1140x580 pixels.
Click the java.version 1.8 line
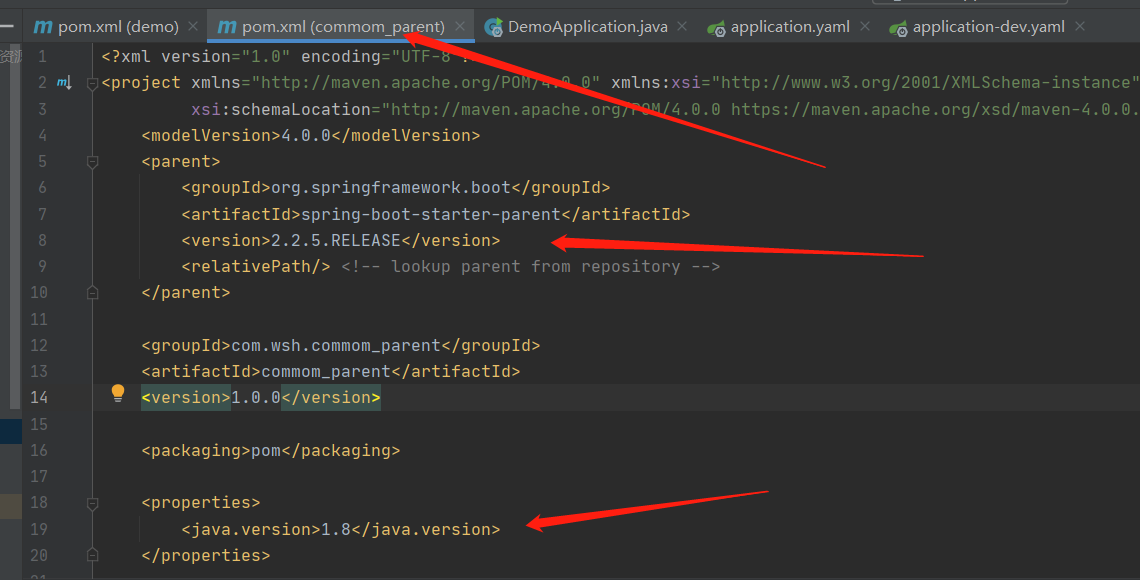point(341,530)
